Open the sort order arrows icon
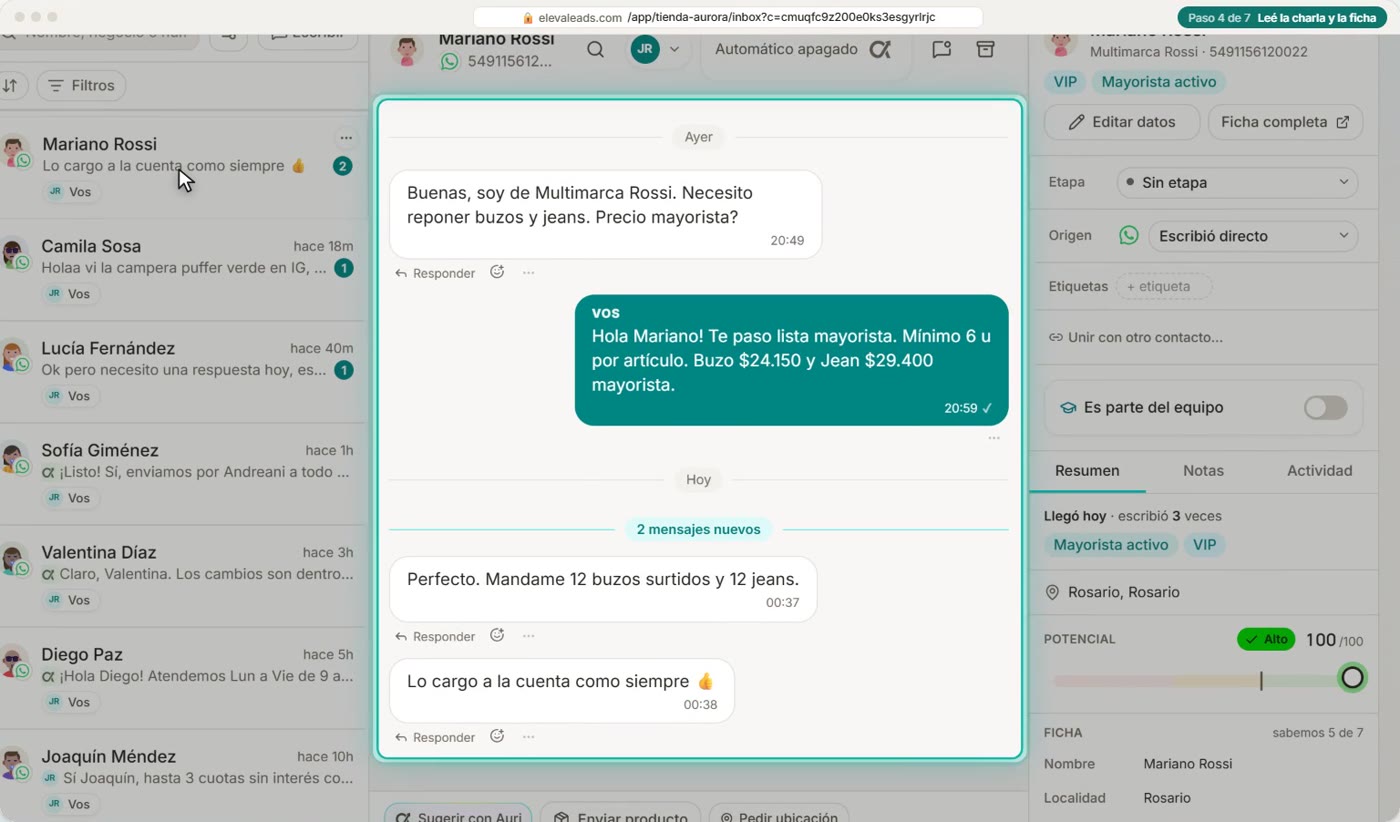Image resolution: width=1400 pixels, height=822 pixels. 10,86
